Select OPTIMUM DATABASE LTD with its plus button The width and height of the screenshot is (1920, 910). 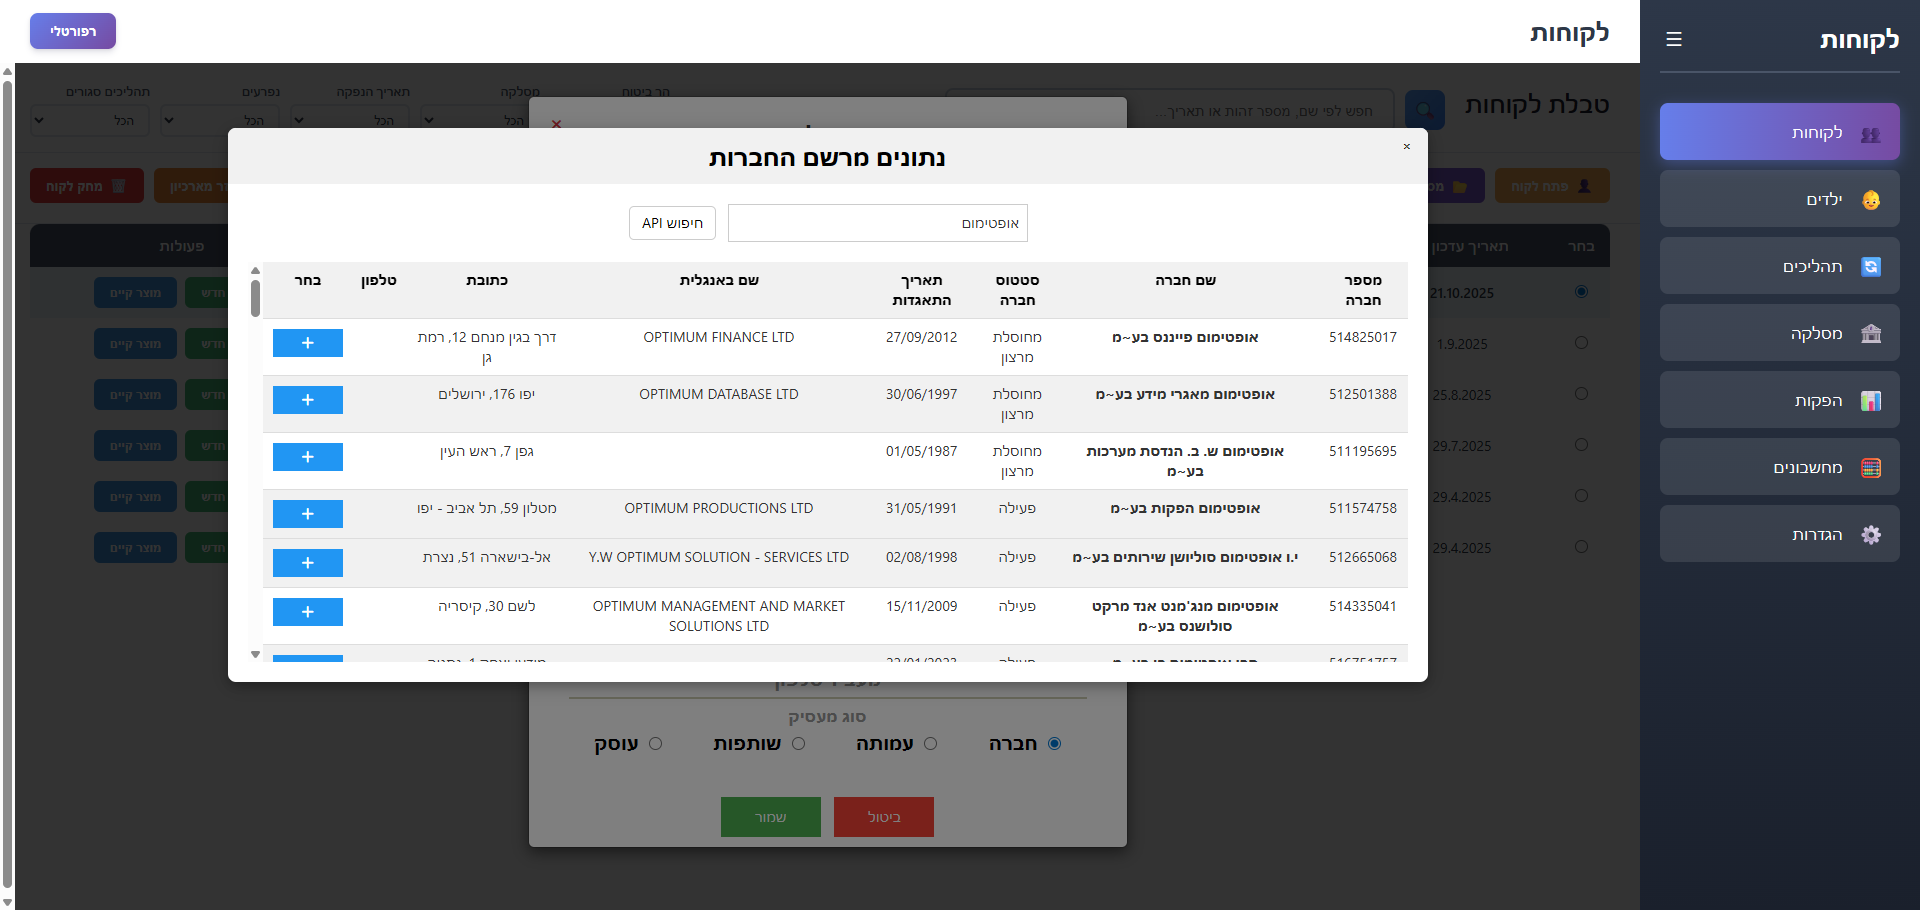click(x=308, y=400)
